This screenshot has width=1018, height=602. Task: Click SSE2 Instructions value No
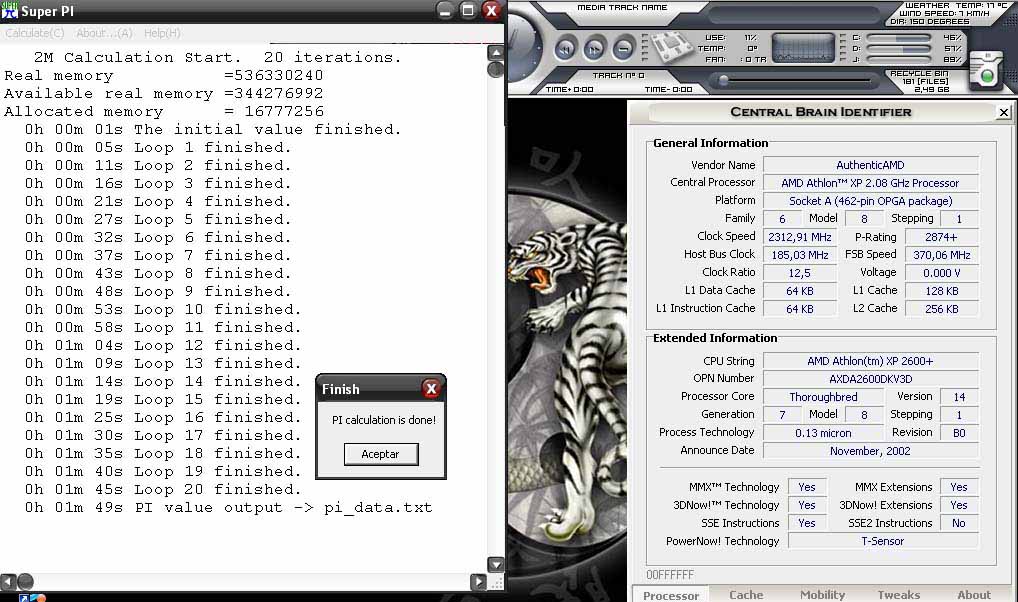(x=960, y=523)
